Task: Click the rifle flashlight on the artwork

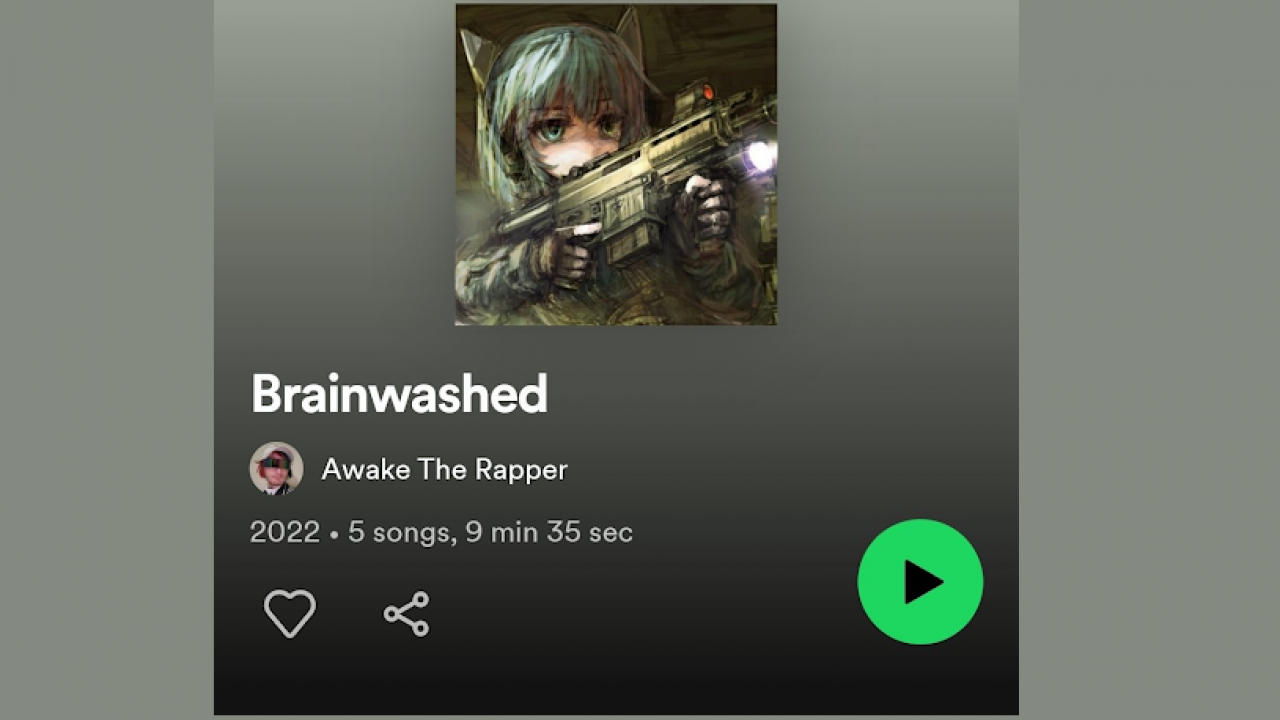Action: [x=759, y=155]
